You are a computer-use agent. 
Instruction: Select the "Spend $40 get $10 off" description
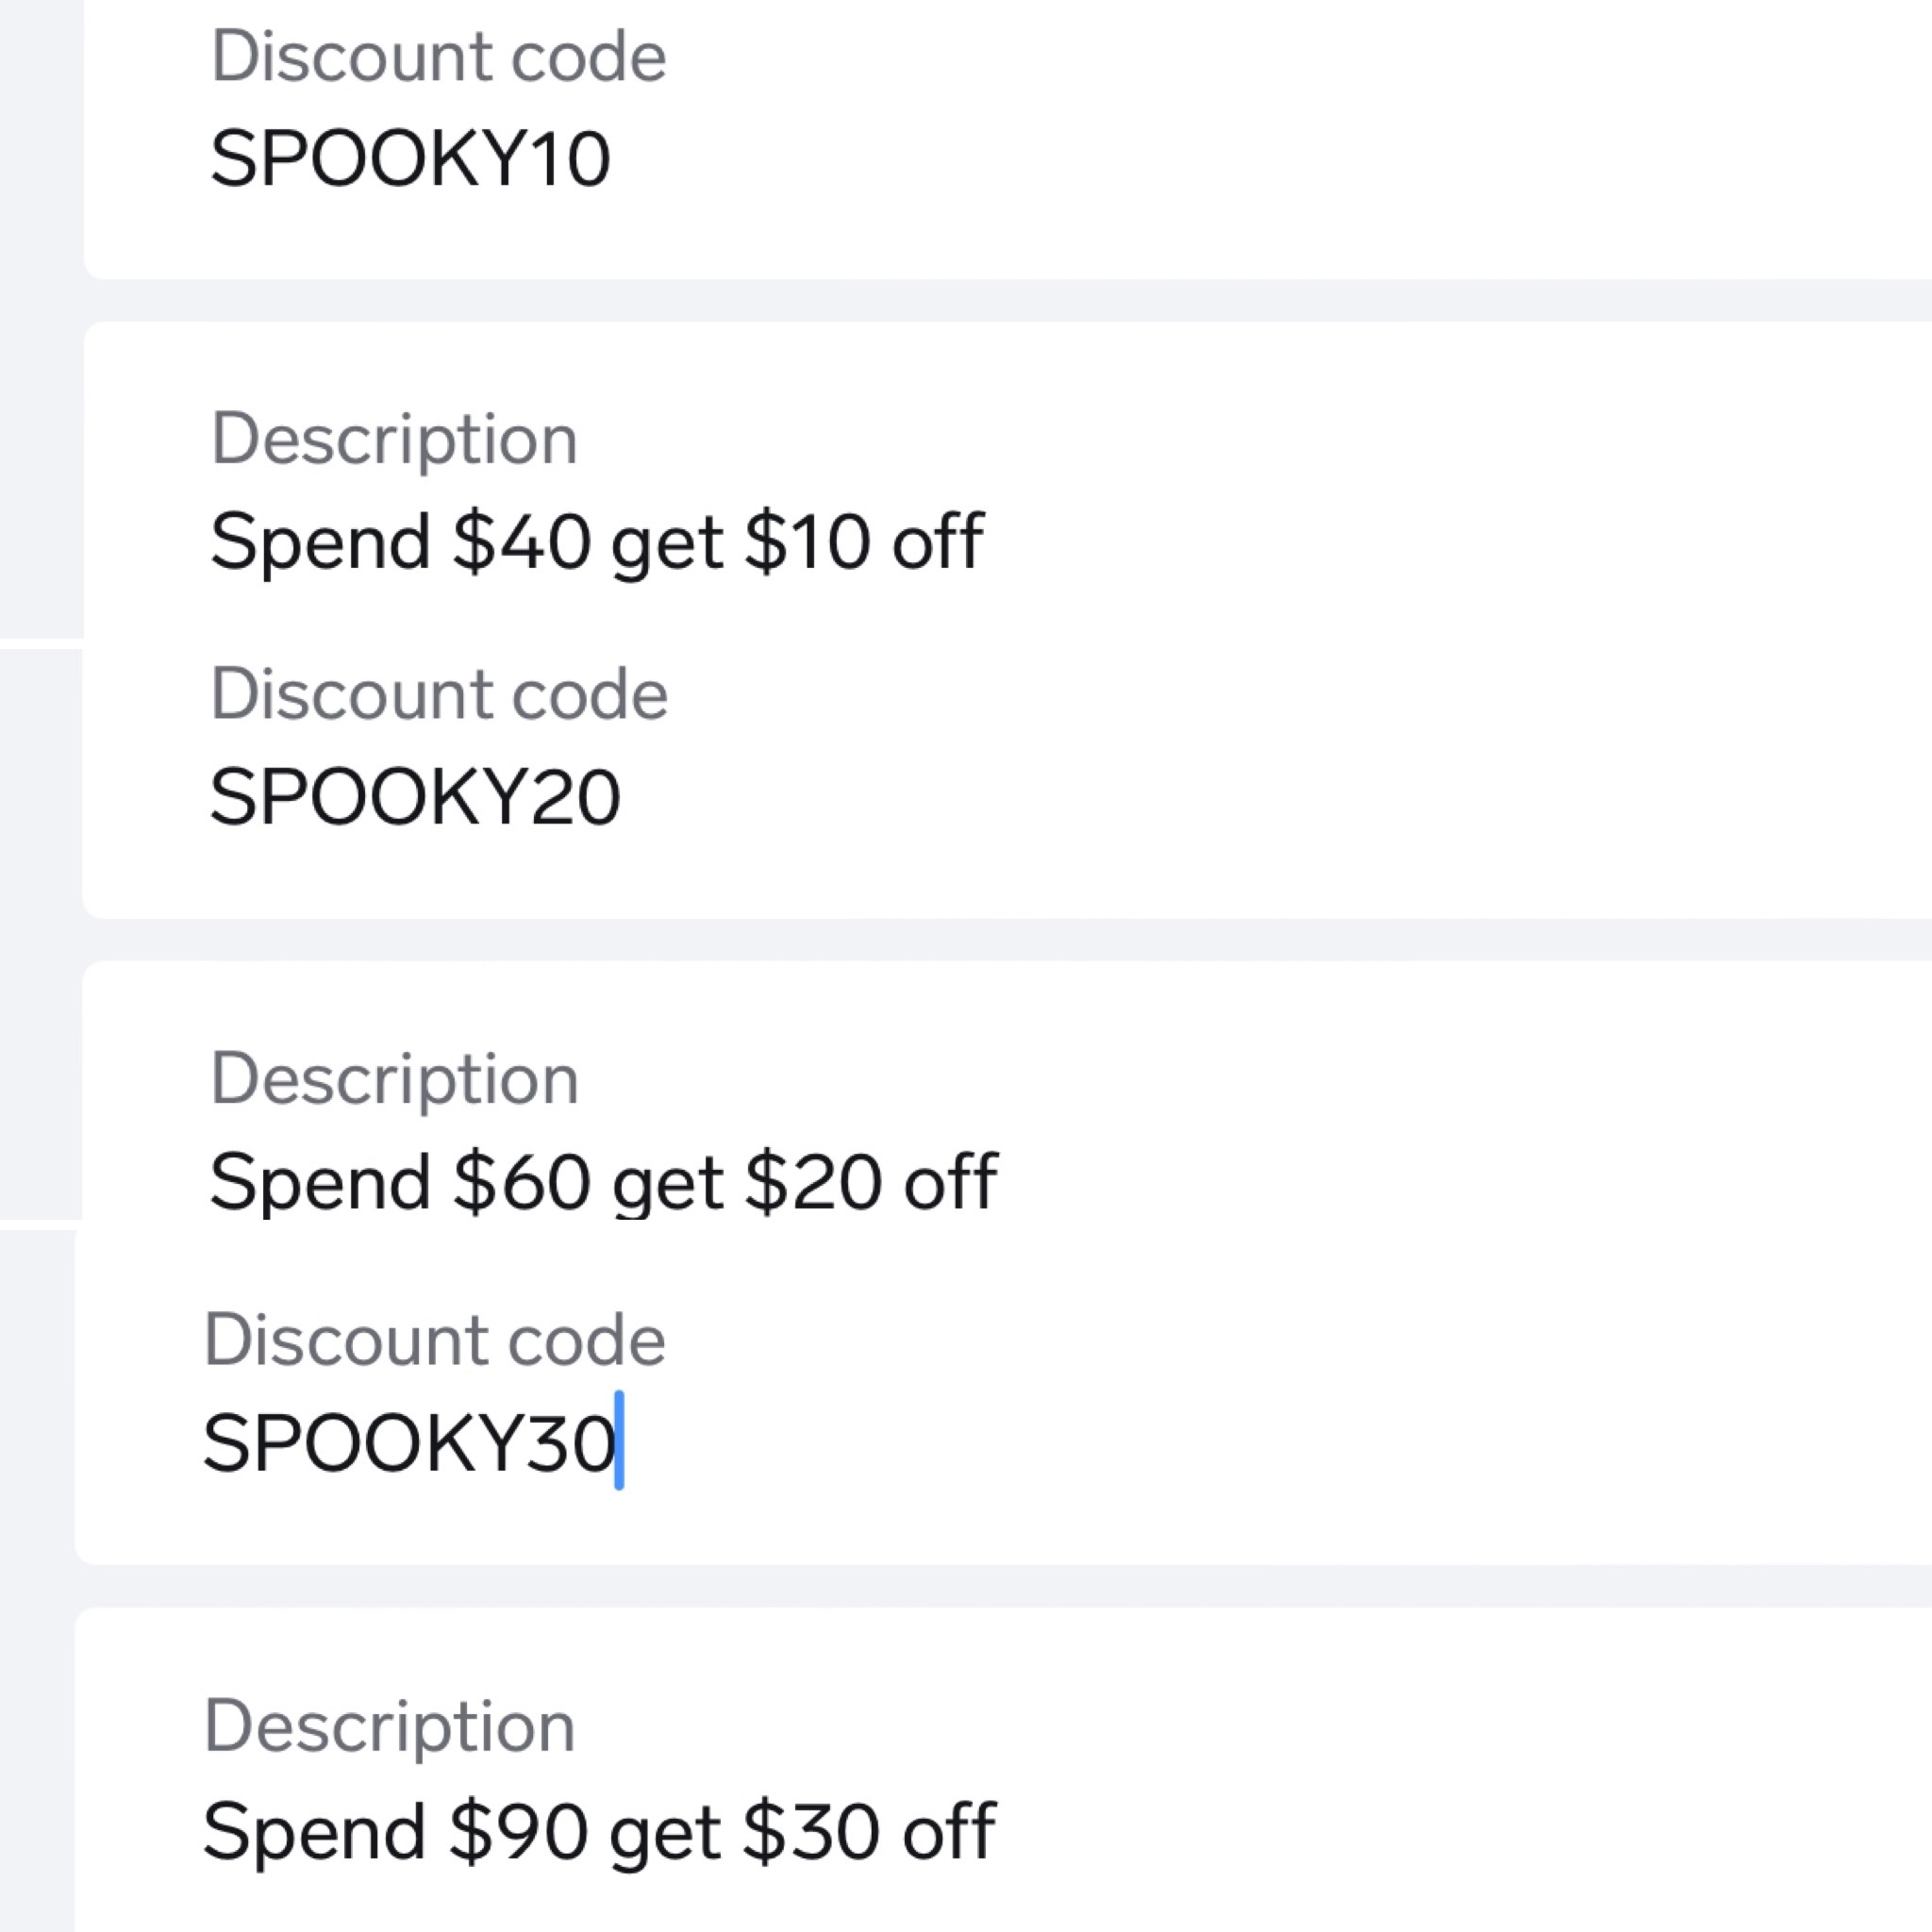point(597,541)
